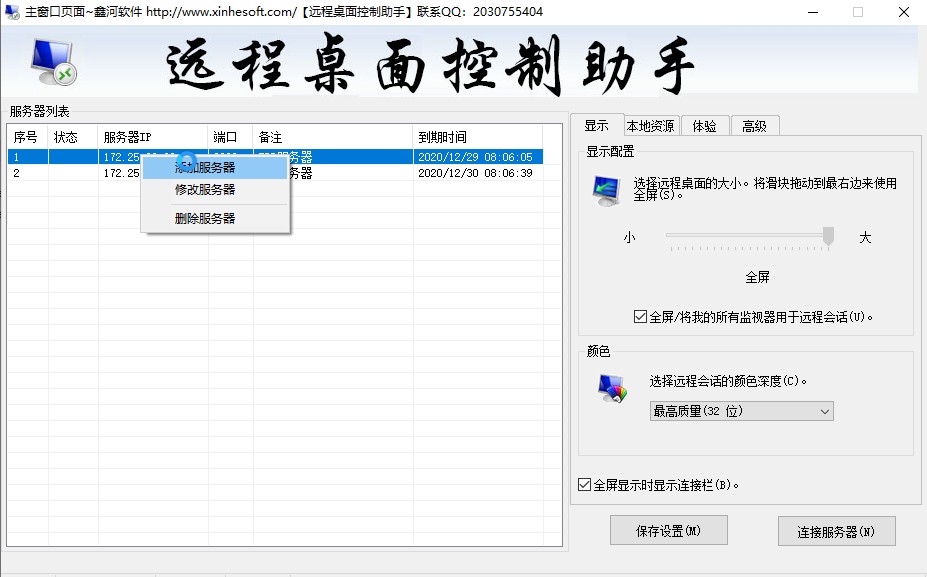The width and height of the screenshot is (927, 577).
Task: Open the 最高质量(32位) color depth dropdown
Action: coord(740,411)
